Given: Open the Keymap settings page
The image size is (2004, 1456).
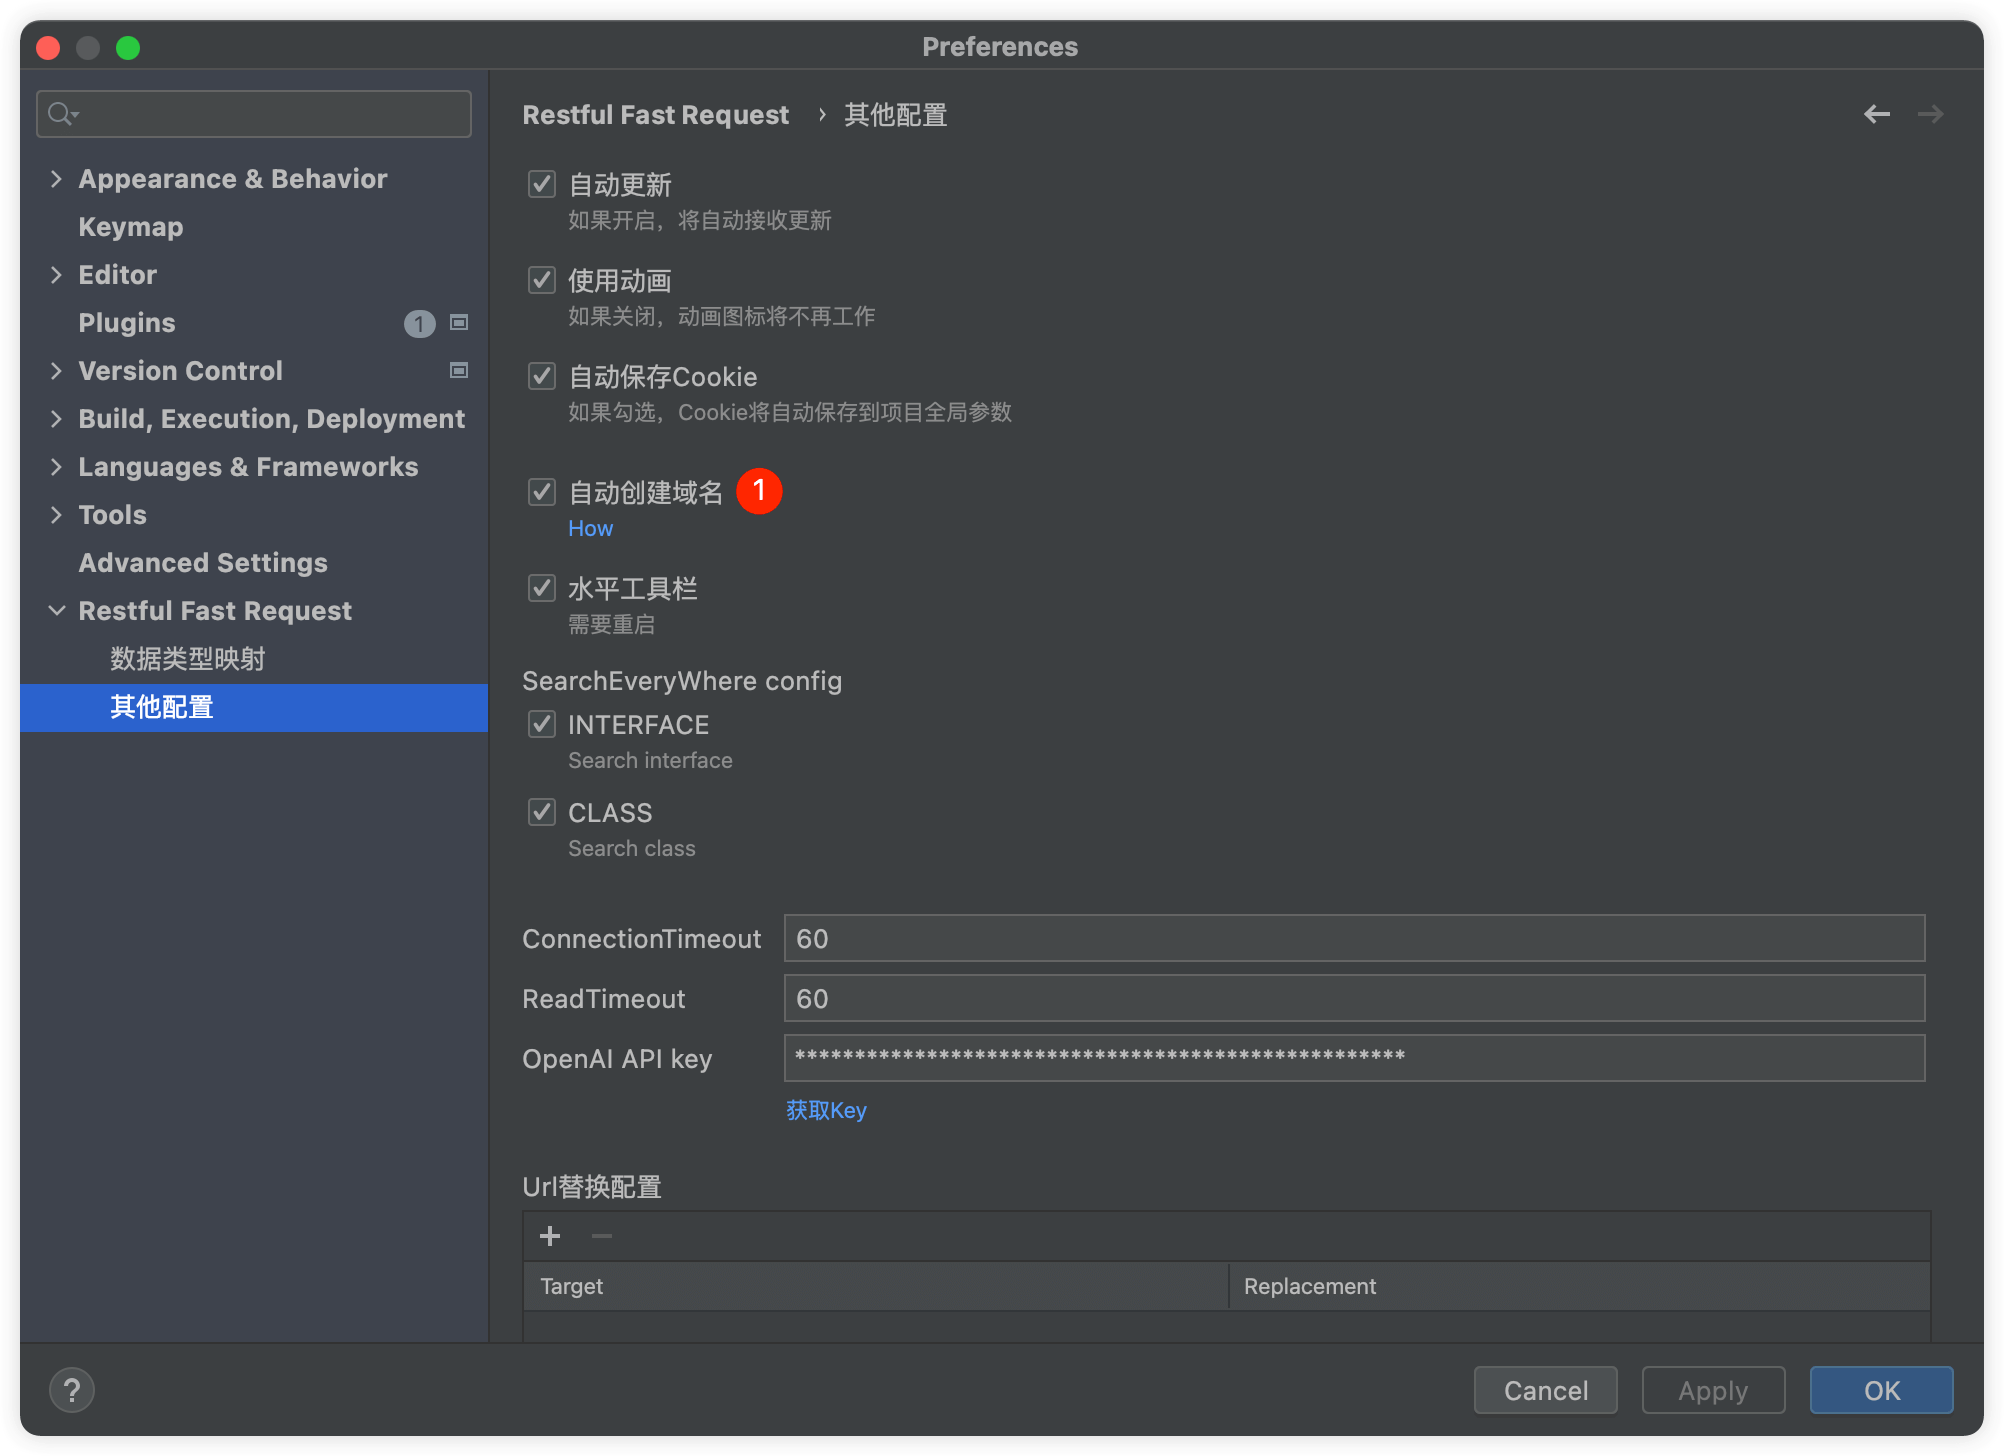Looking at the screenshot, I should [131, 226].
